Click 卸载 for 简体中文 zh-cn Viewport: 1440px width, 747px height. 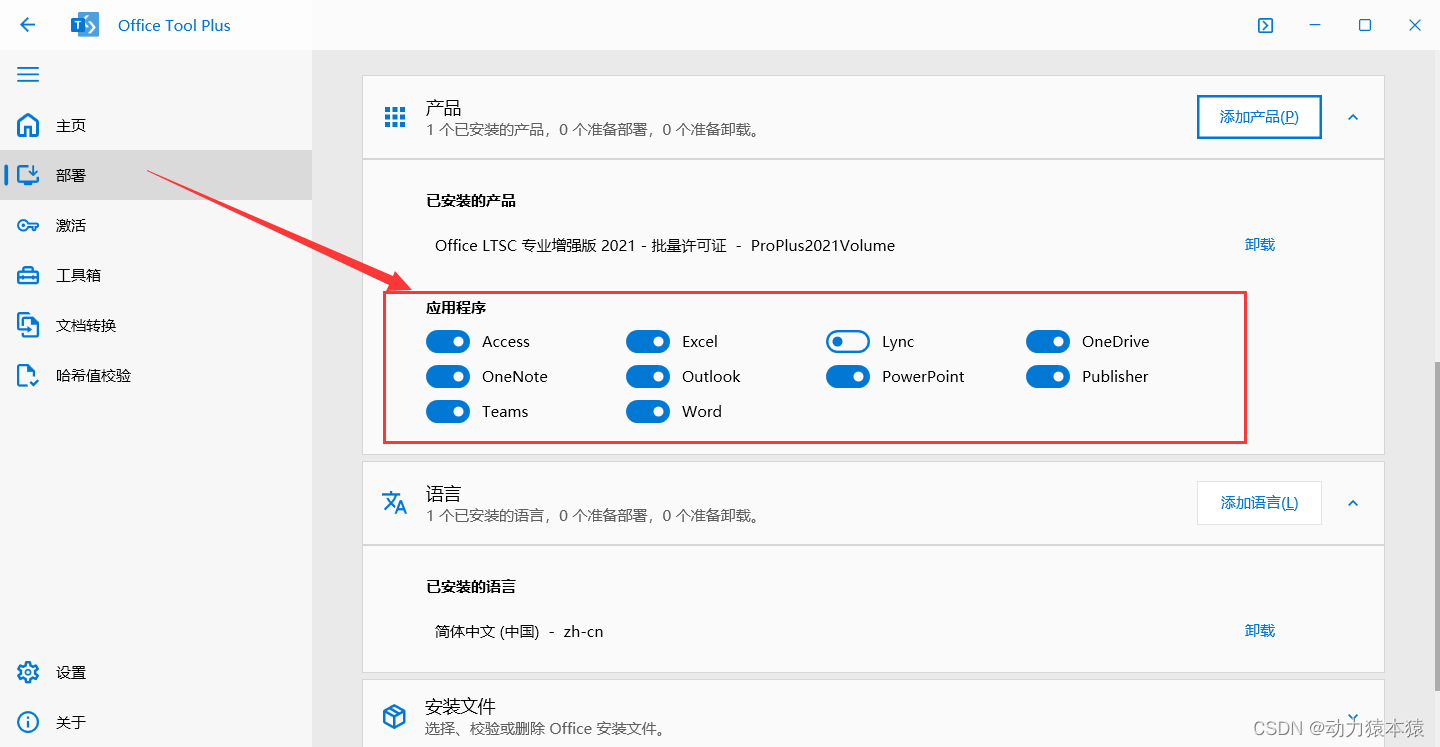click(1260, 630)
